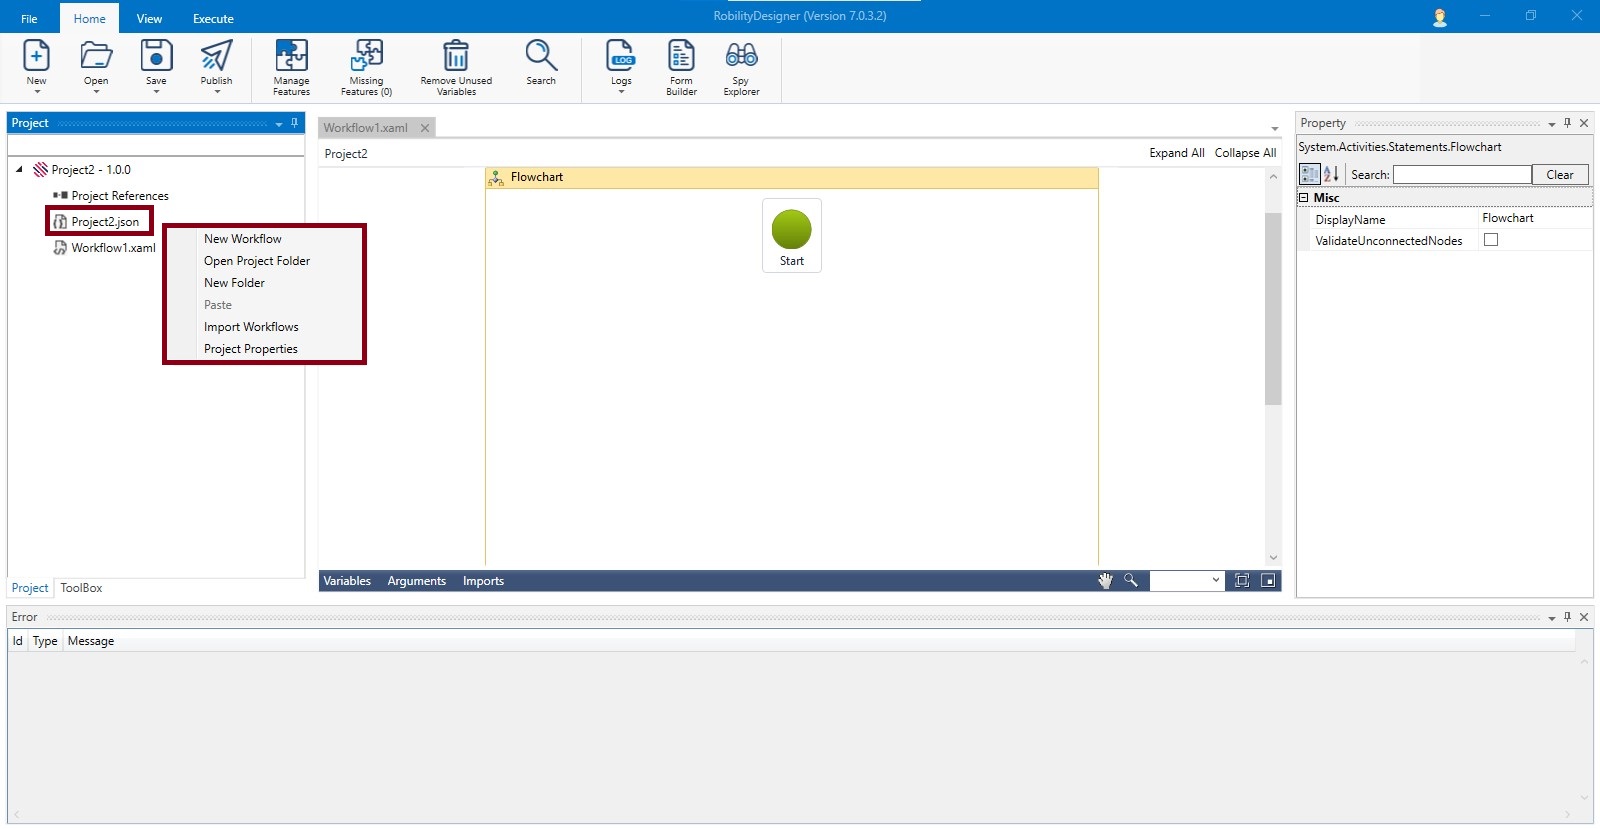Switch to the Execute ribbon tab
Viewport: 1600px width, 829px height.
(213, 19)
